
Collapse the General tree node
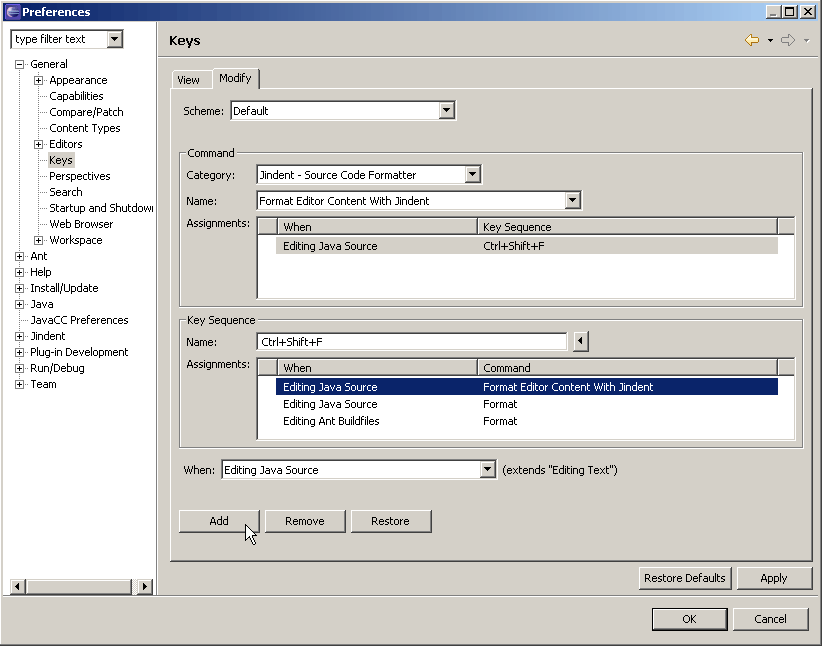point(19,64)
